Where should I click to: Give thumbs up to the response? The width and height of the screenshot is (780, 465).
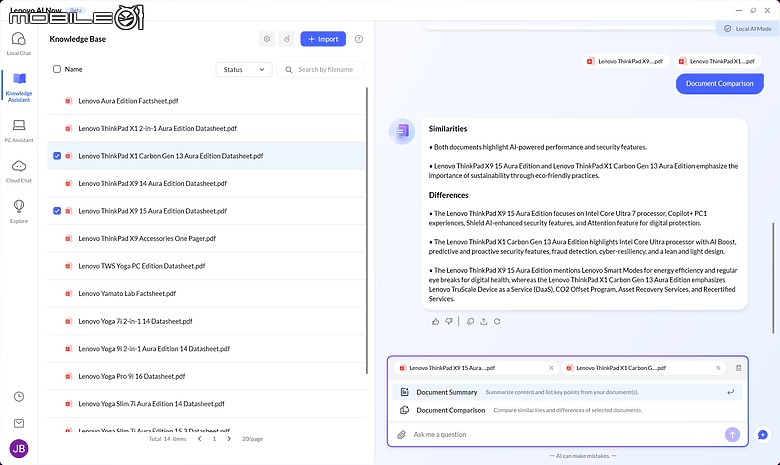pyautogui.click(x=436, y=322)
